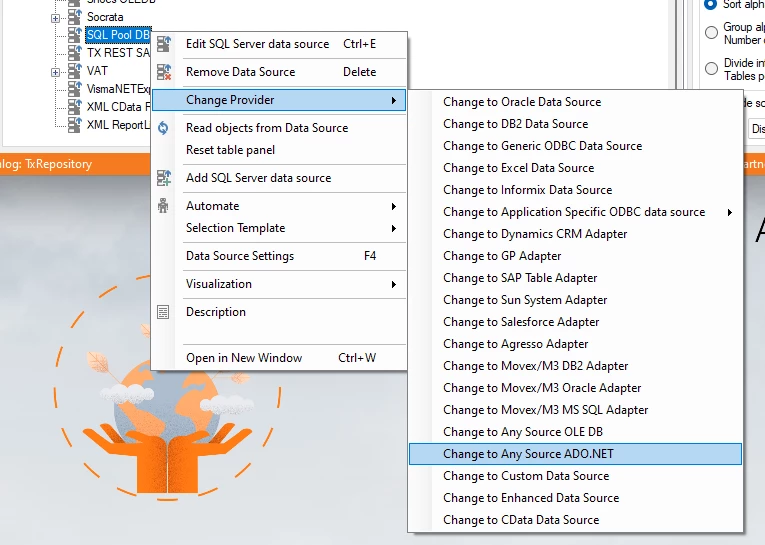Select Change to Informix Data Source

575,190
